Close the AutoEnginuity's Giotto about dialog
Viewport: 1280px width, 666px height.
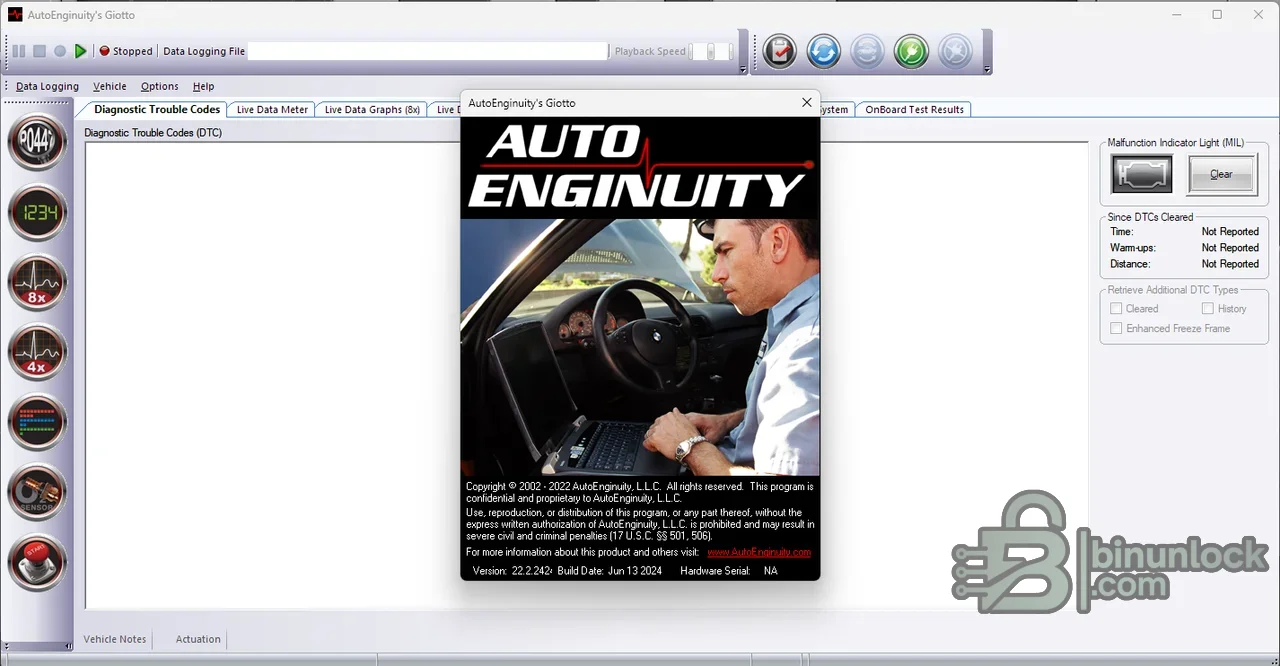coord(807,103)
